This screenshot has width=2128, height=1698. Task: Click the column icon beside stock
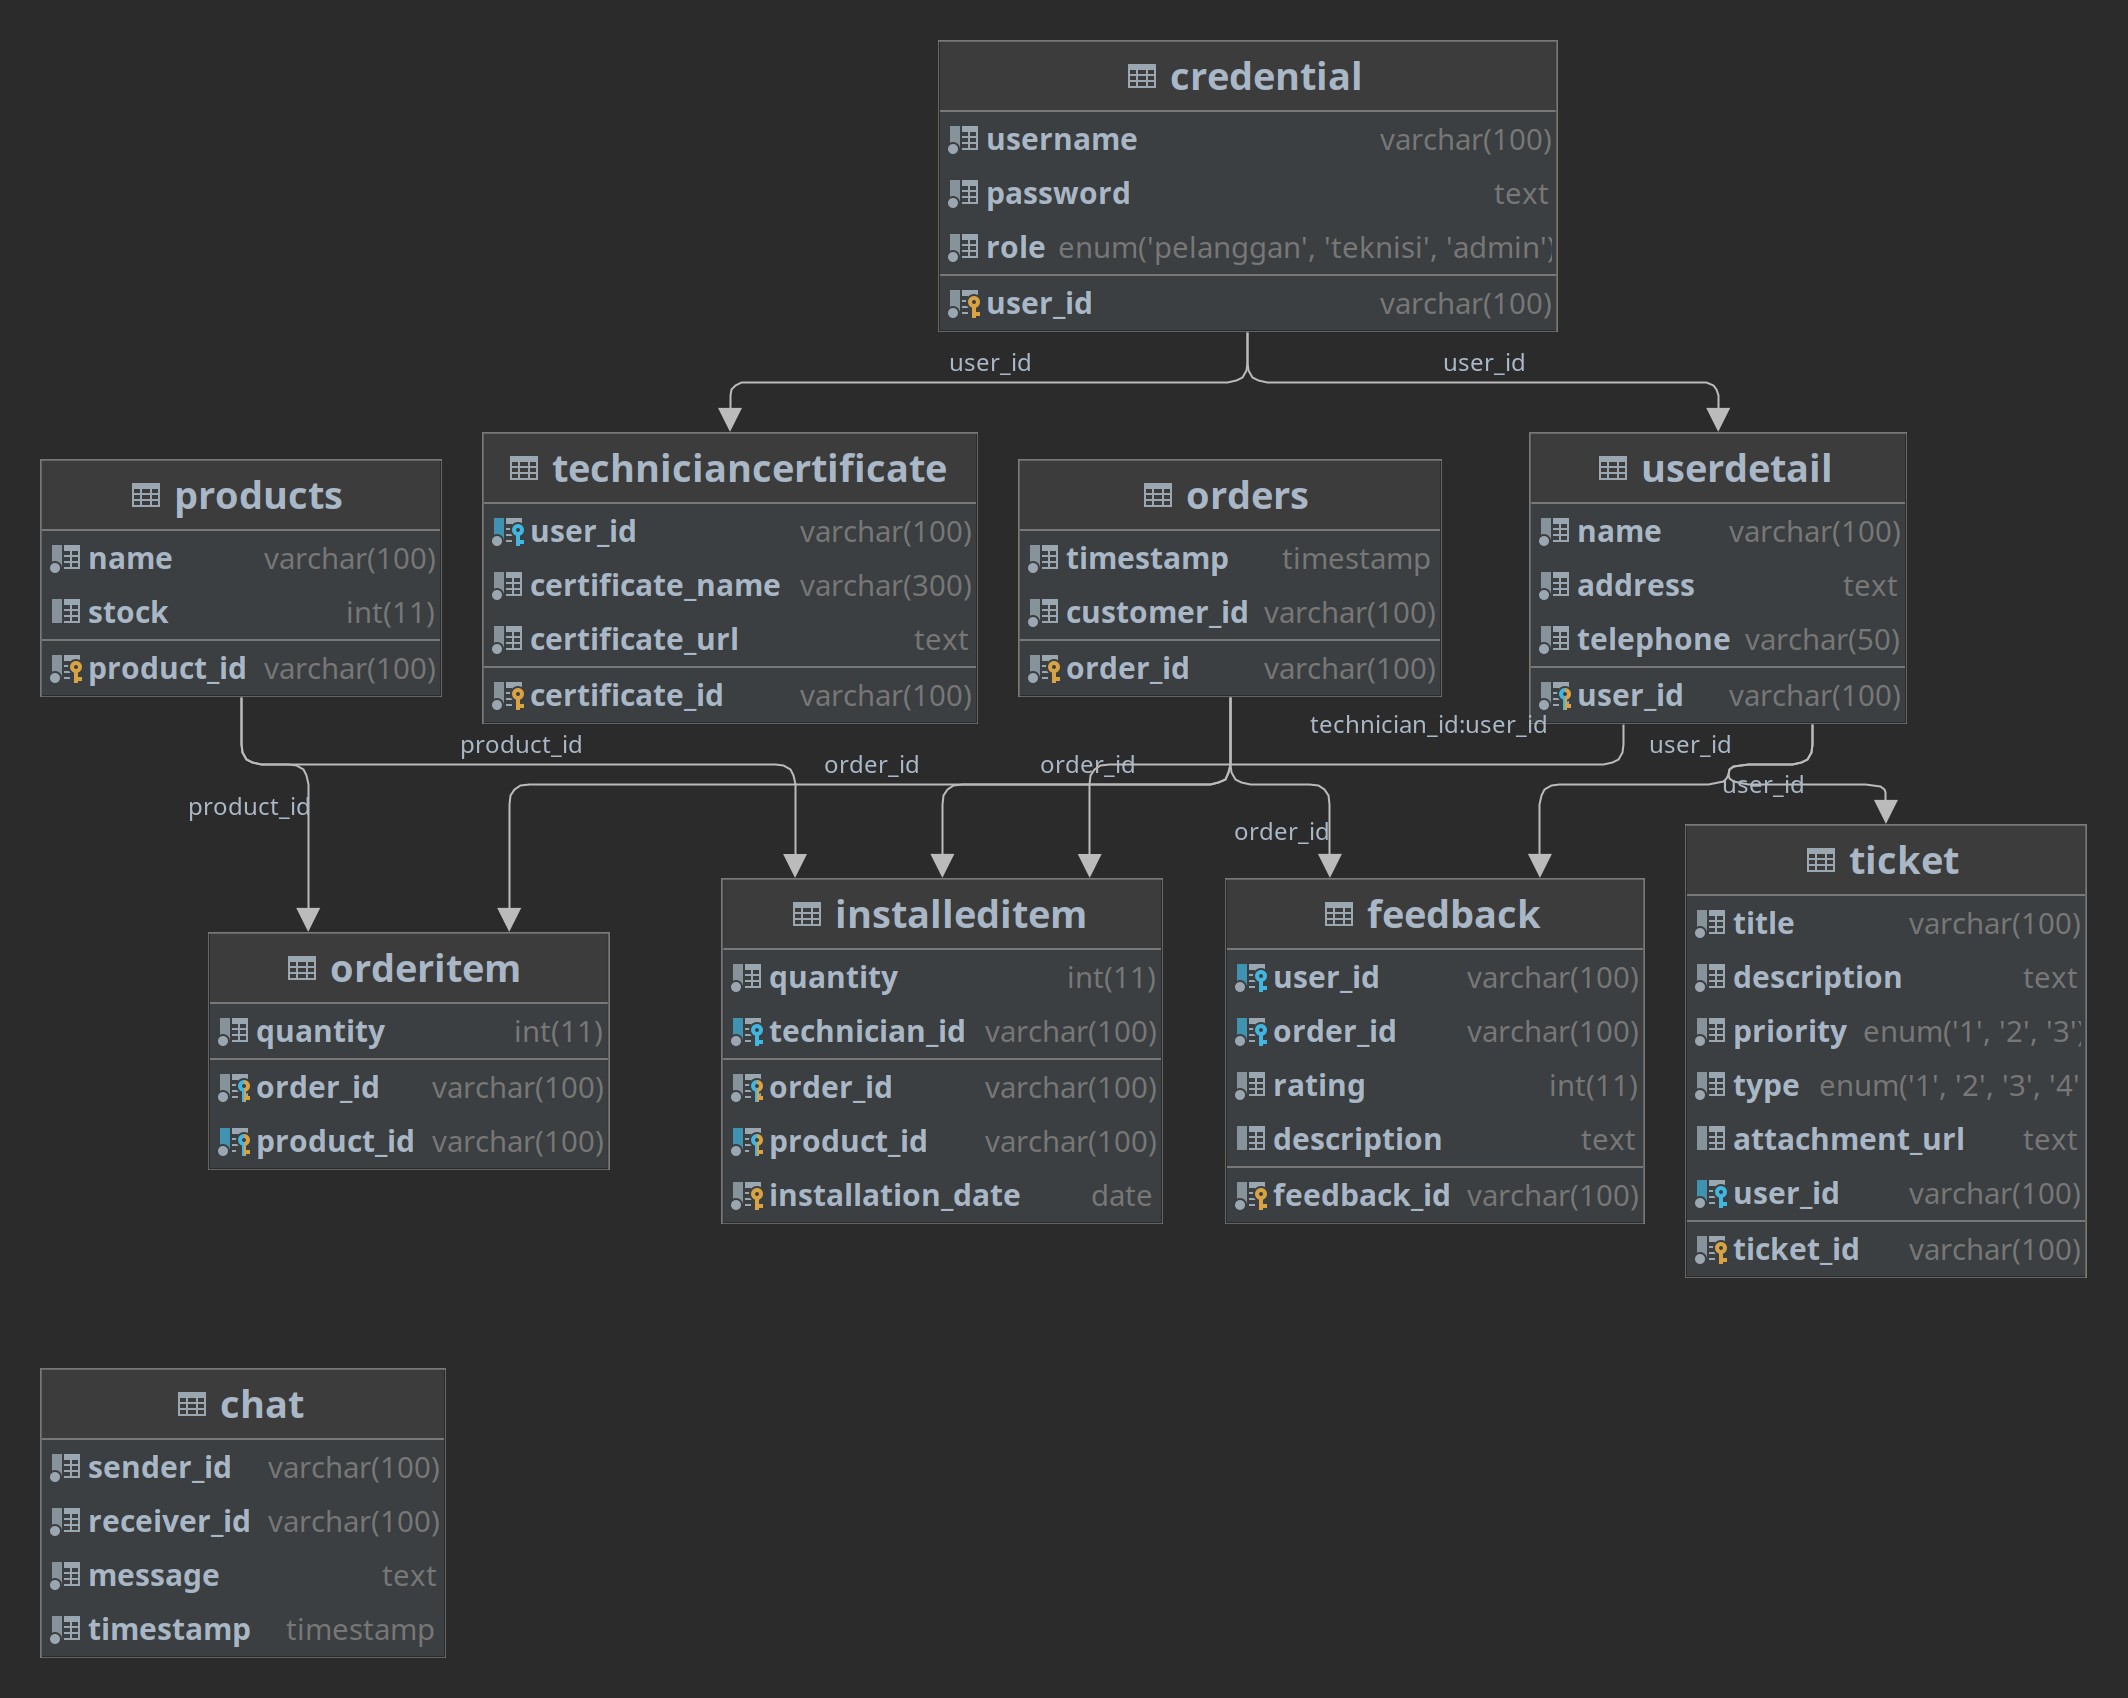[65, 613]
